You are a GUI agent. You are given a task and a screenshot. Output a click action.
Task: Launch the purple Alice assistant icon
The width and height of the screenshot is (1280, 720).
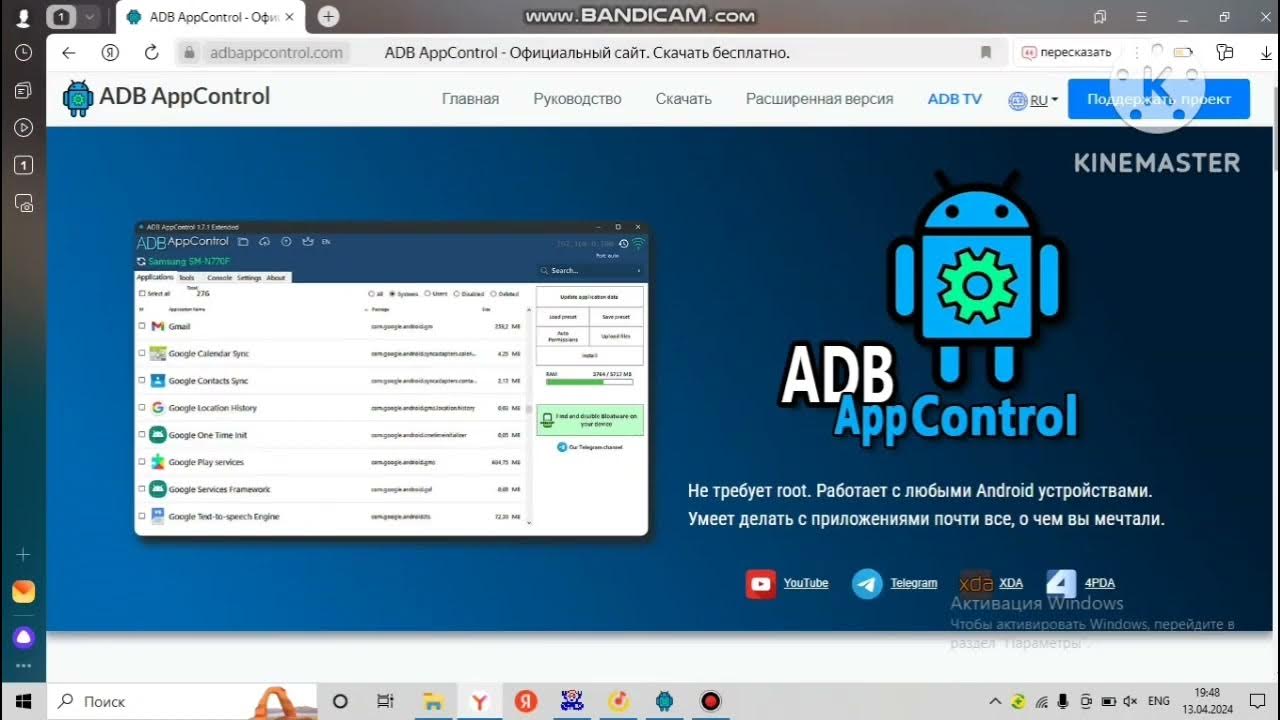point(24,637)
